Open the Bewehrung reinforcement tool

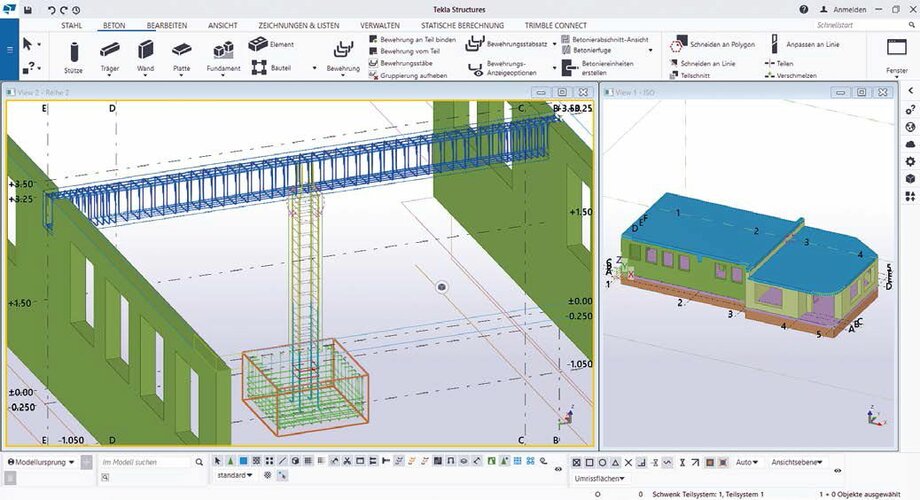coord(343,56)
